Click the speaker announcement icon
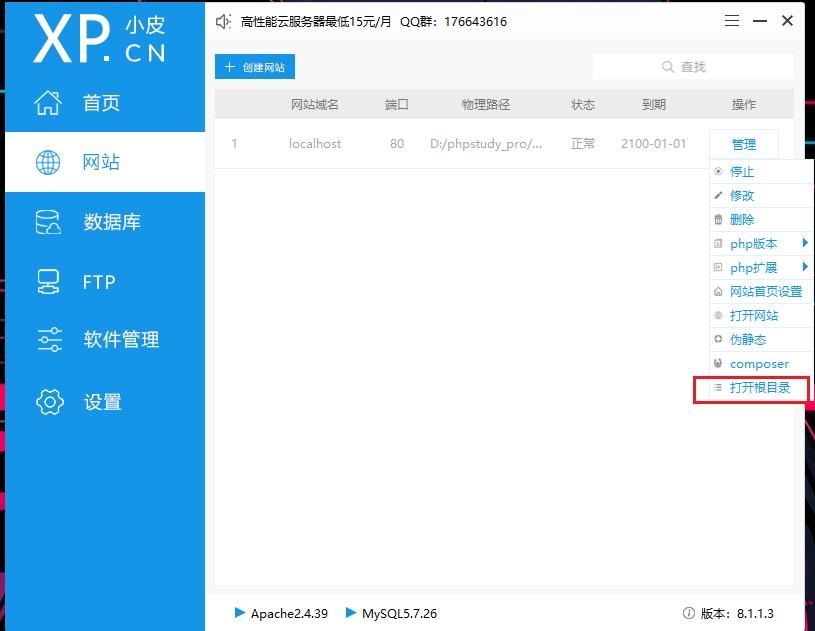The height and width of the screenshot is (631, 815). [224, 22]
